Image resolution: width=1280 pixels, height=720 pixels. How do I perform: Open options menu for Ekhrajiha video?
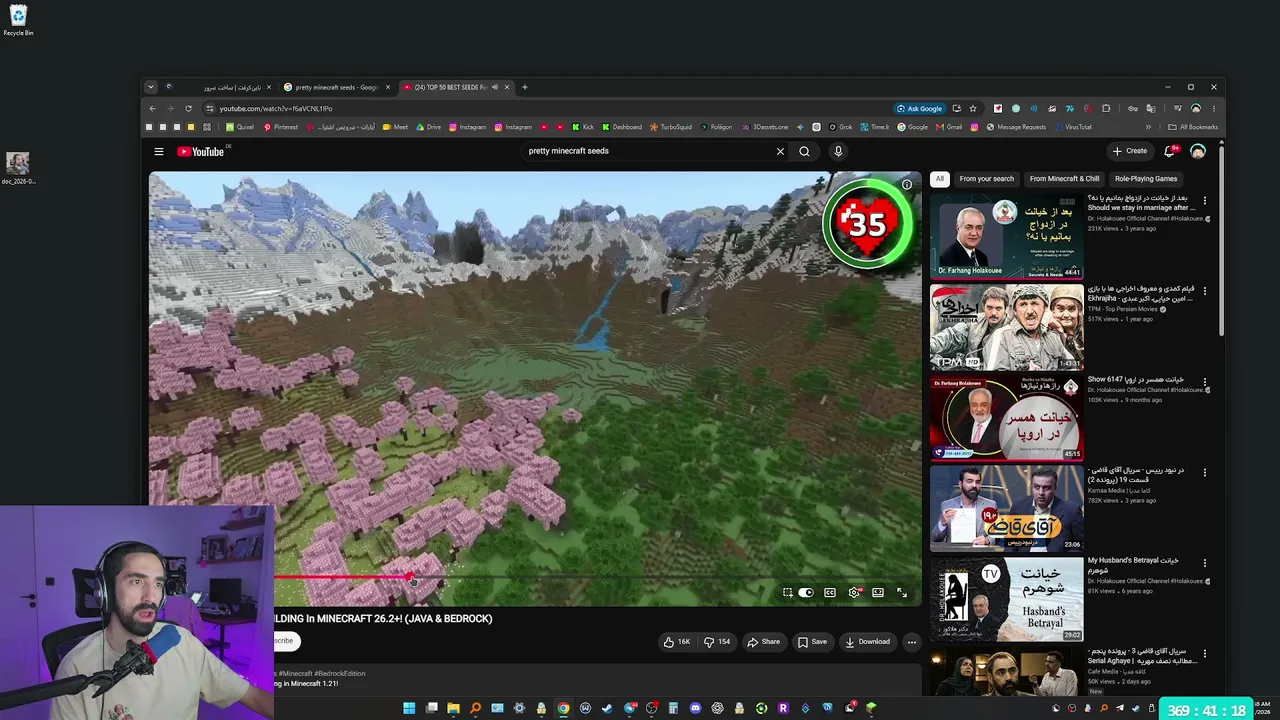(1204, 291)
